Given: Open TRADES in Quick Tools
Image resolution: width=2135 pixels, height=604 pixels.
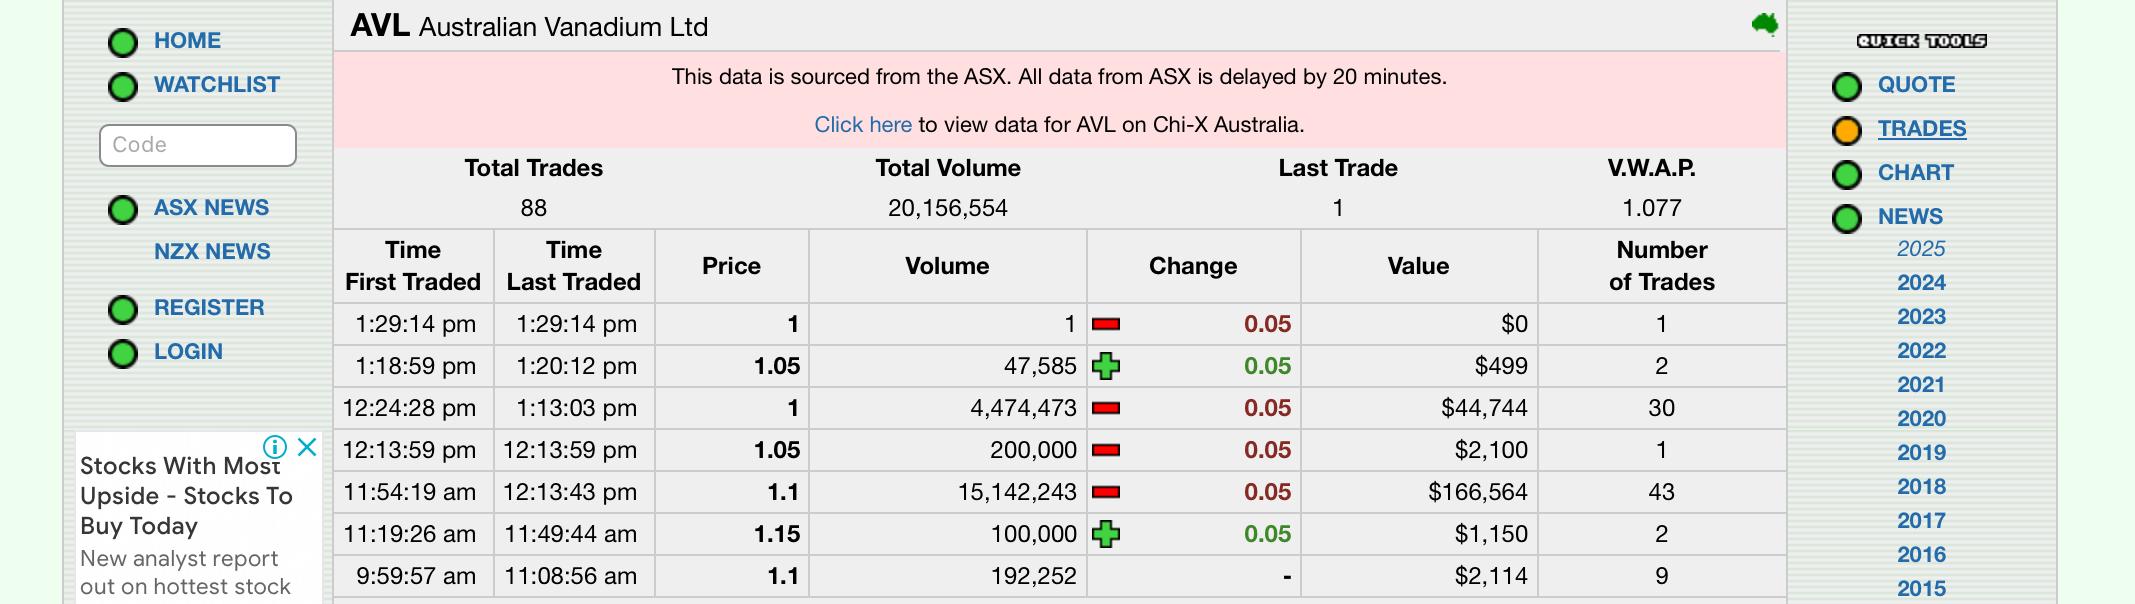Looking at the screenshot, I should [1922, 129].
